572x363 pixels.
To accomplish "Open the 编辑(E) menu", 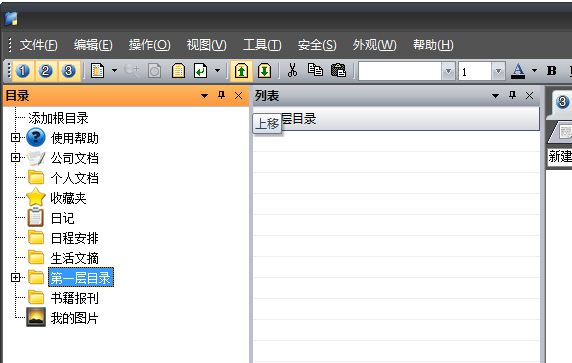I will click(x=93, y=45).
